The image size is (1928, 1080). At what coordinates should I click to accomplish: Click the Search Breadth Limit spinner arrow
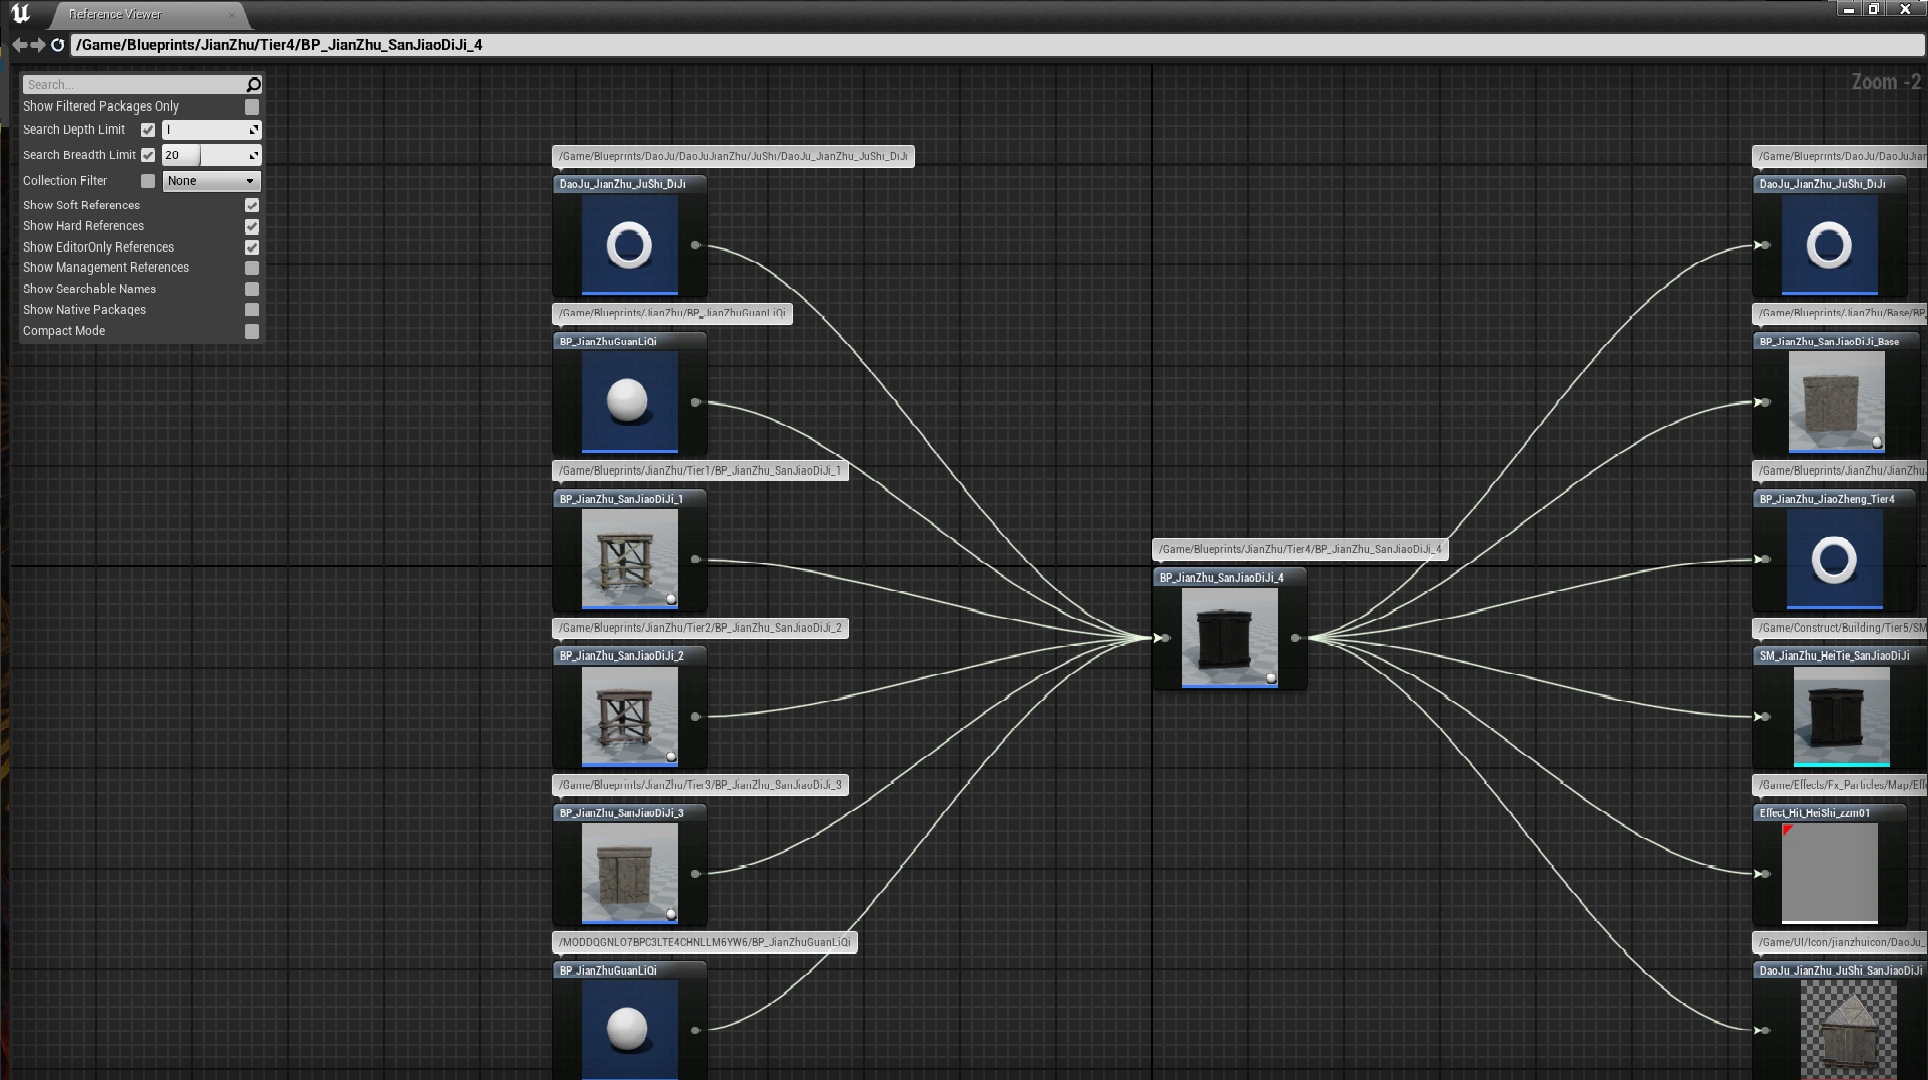coord(254,155)
